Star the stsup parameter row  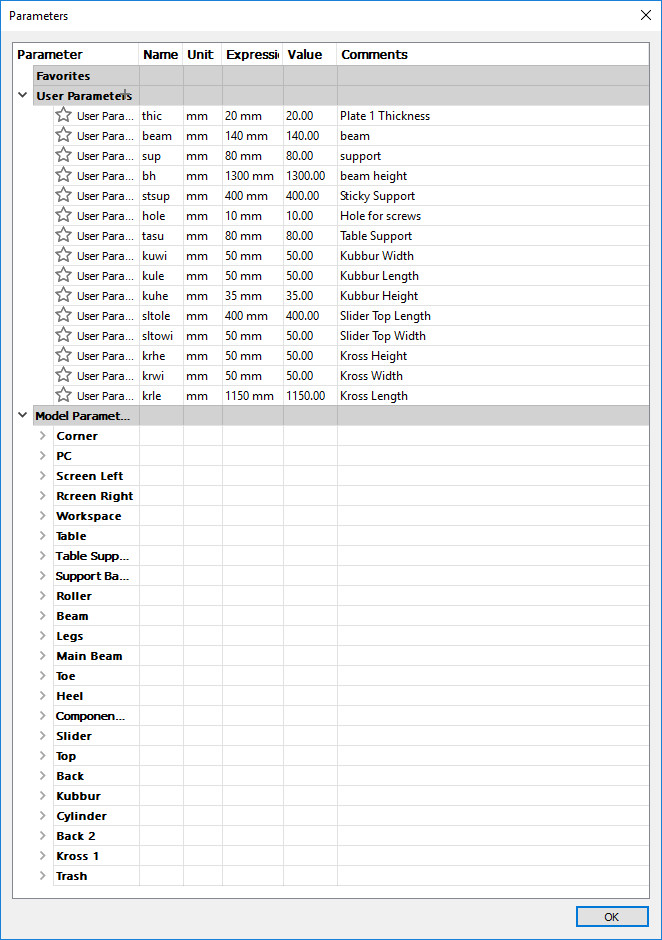pyautogui.click(x=63, y=195)
